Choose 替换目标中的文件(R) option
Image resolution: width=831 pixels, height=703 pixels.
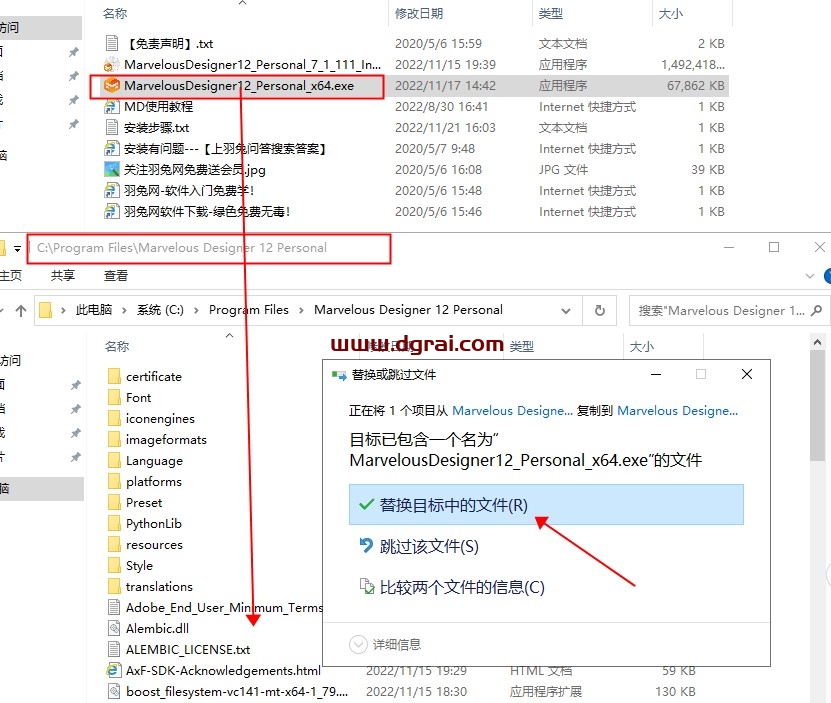click(546, 505)
